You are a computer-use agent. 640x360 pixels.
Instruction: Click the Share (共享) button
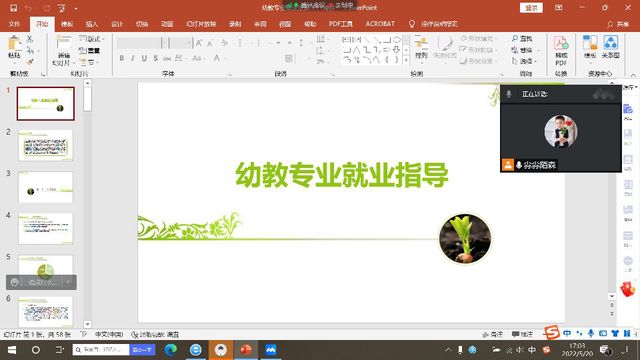tap(618, 24)
